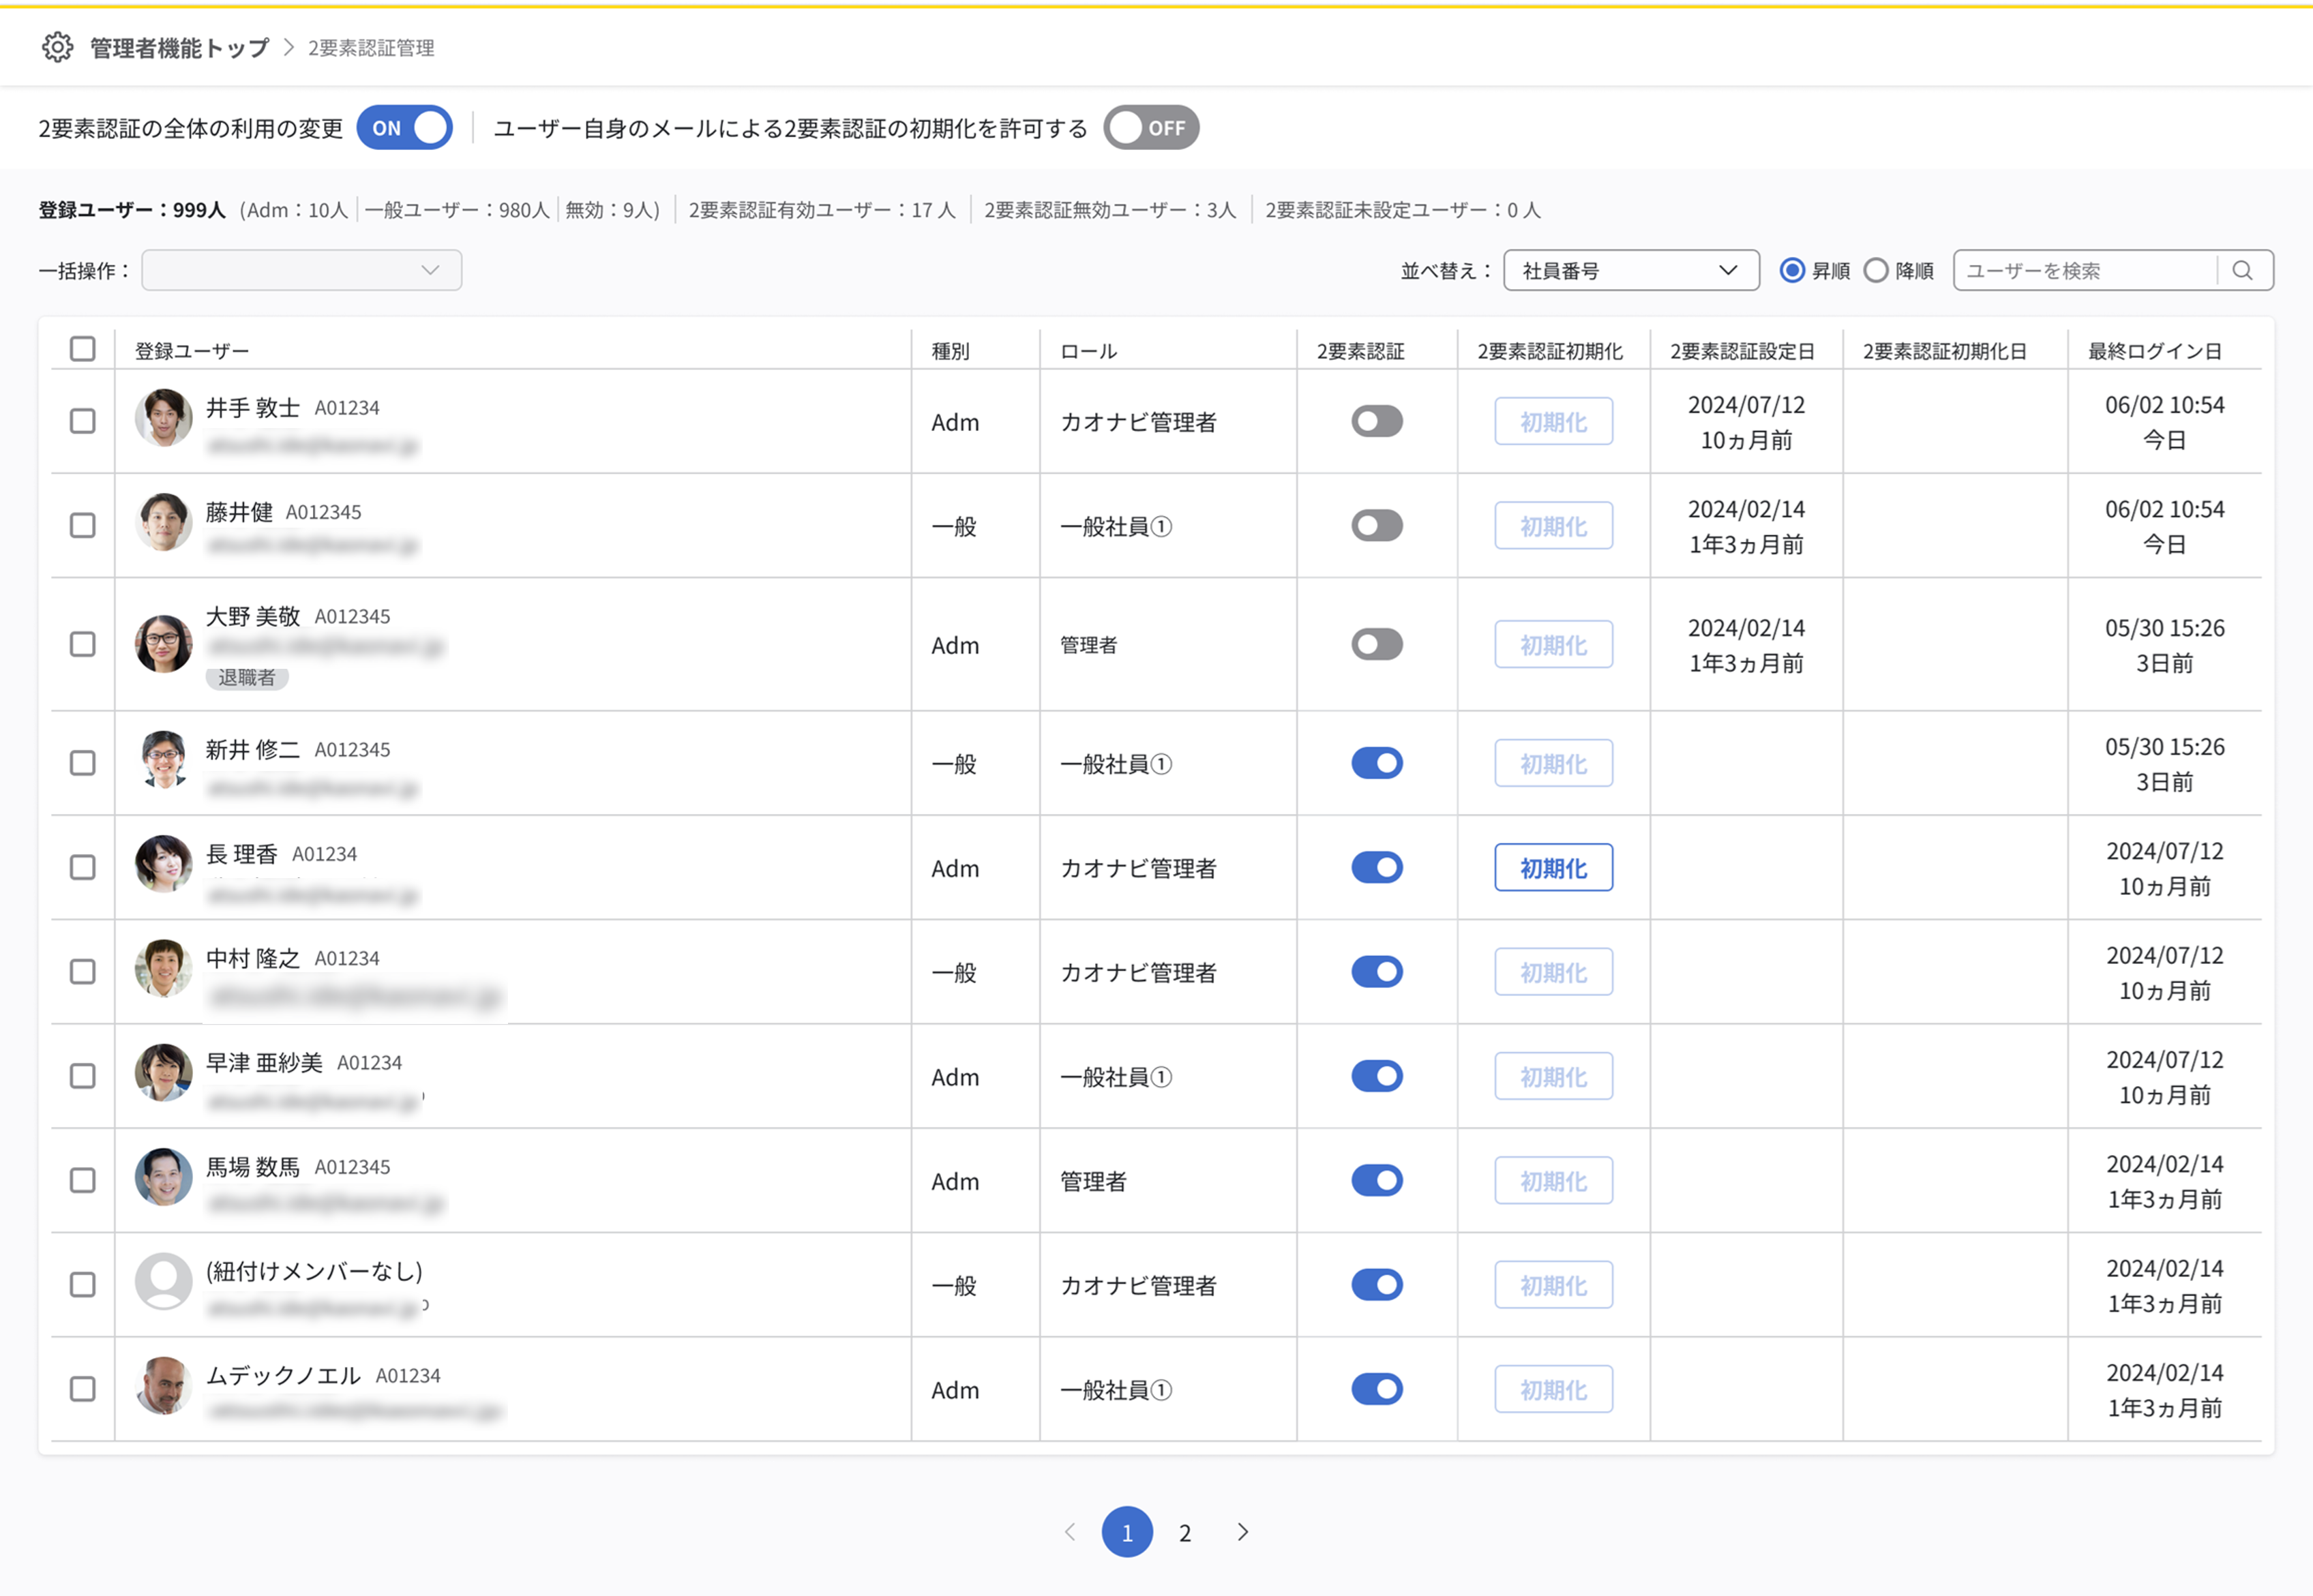Click the search magnifier icon
This screenshot has width=2313, height=1596.
coord(2243,270)
